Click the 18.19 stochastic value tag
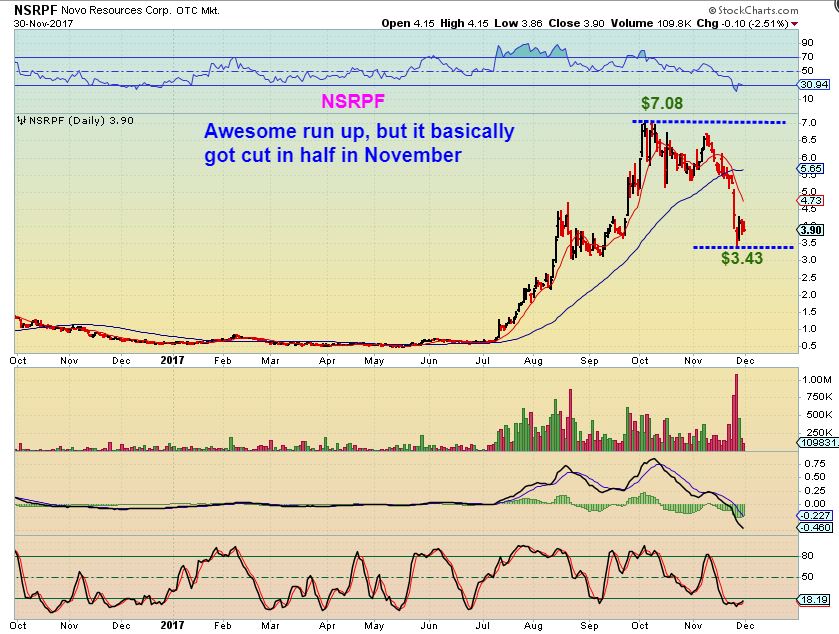This screenshot has width=839, height=634. [814, 600]
